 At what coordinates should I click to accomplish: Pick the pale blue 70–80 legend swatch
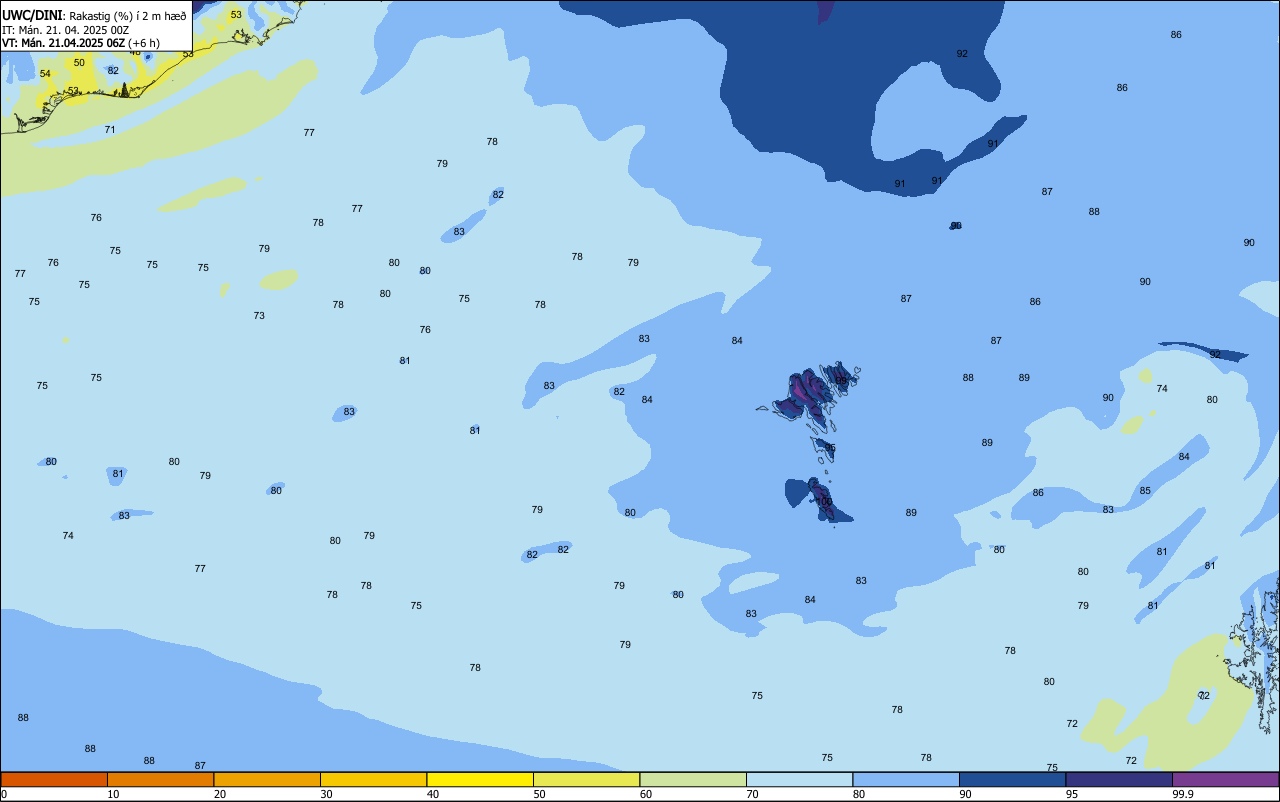[799, 779]
